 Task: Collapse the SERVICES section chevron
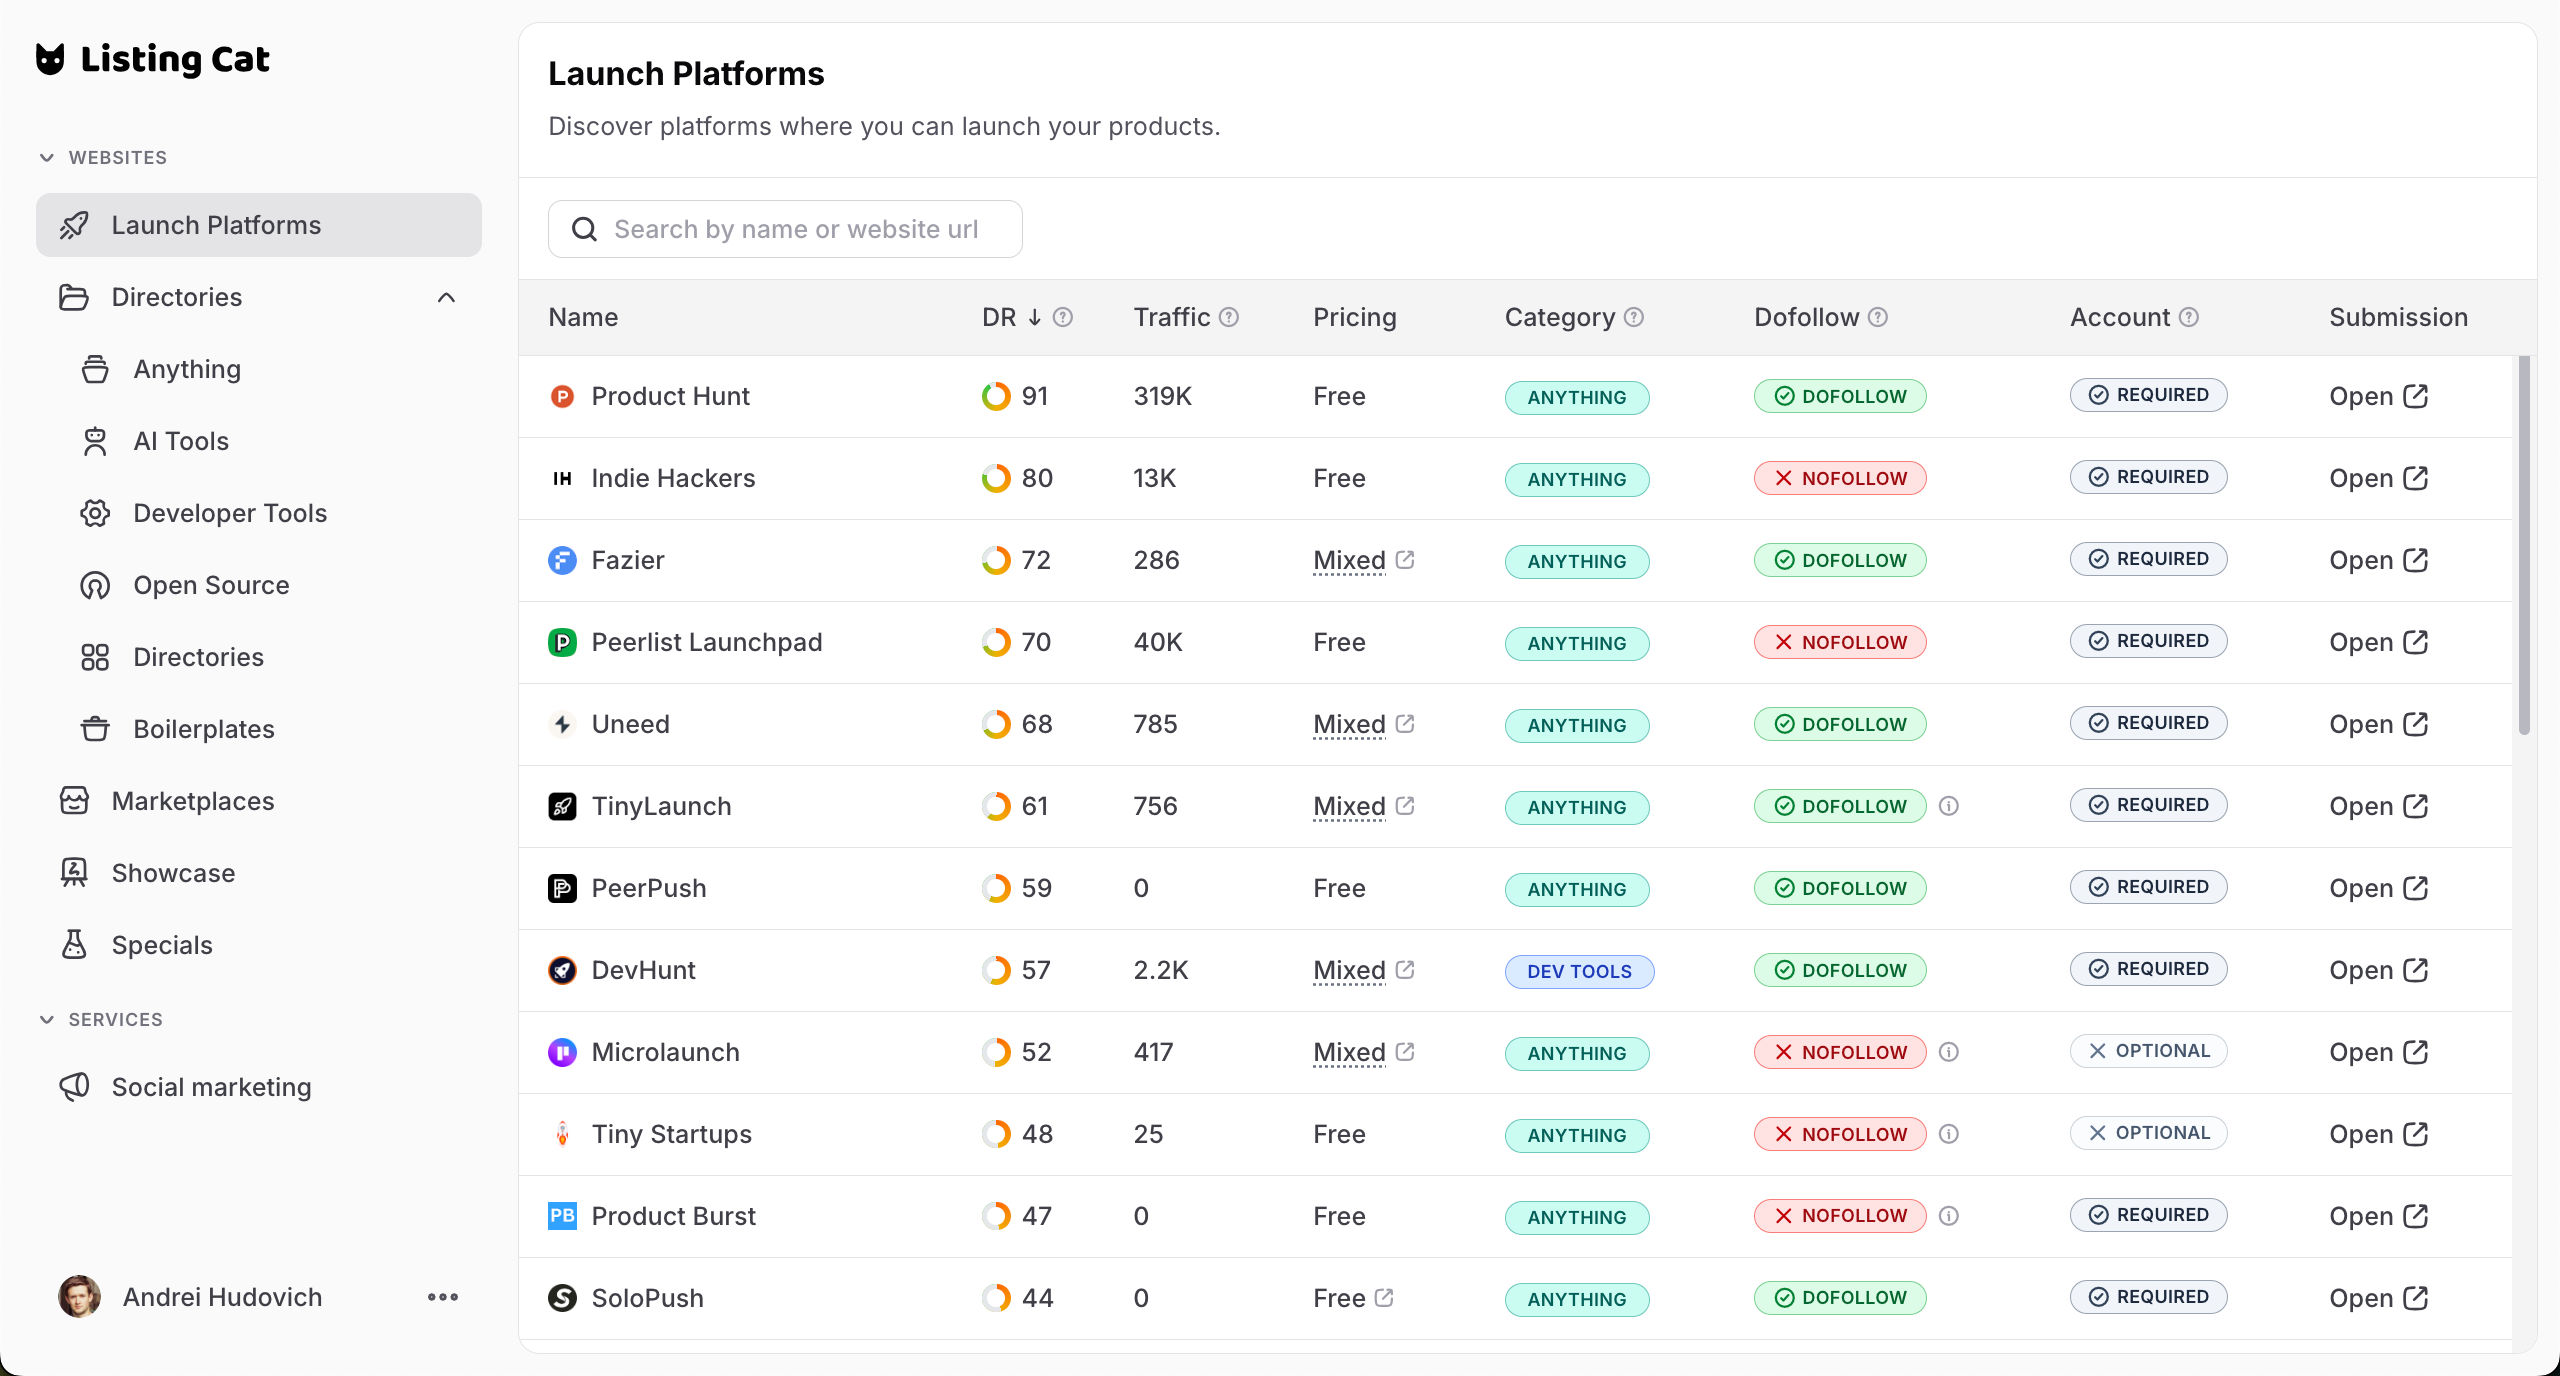pyautogui.click(x=46, y=1020)
